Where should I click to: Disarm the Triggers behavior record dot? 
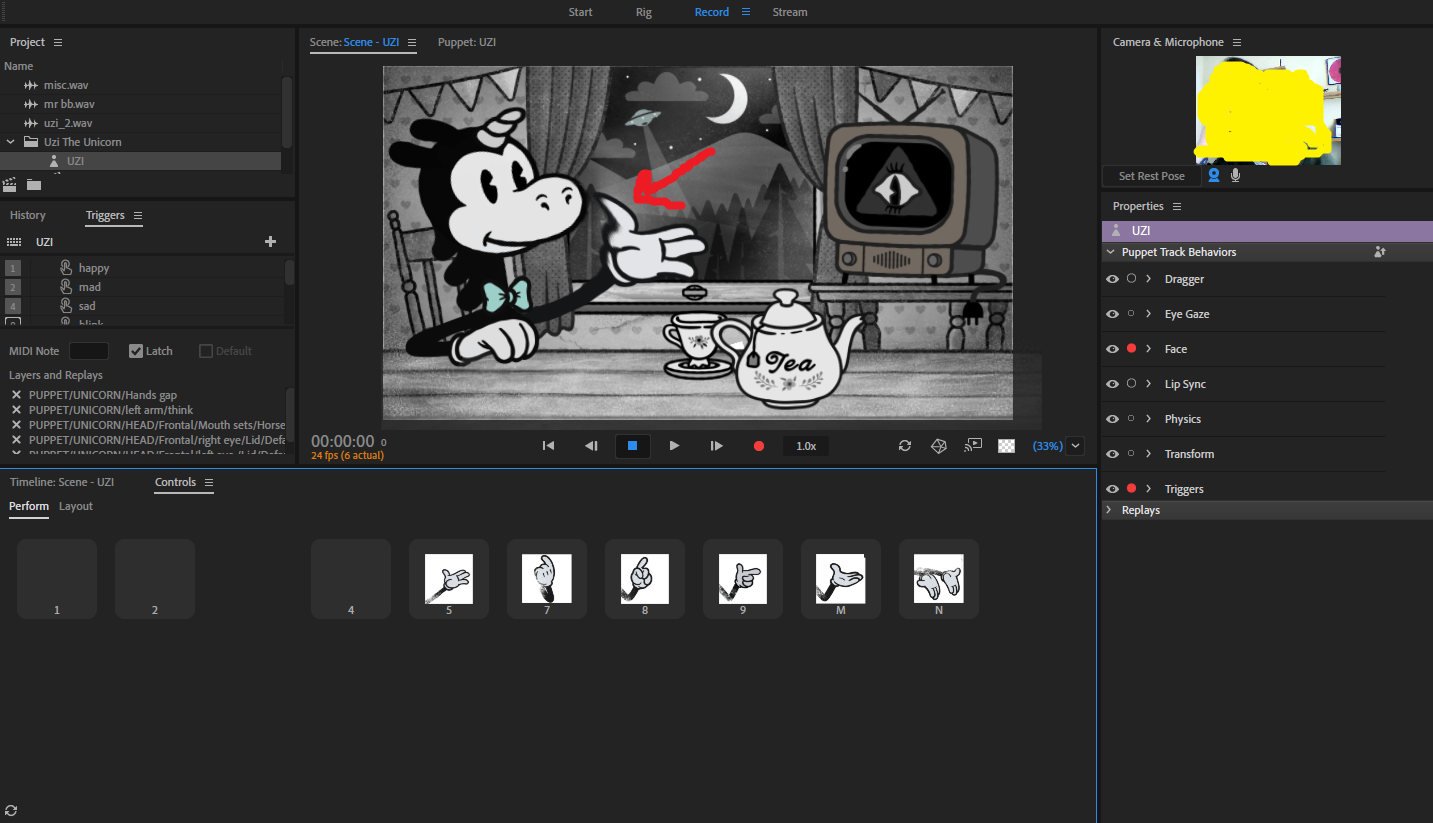[1131, 489]
